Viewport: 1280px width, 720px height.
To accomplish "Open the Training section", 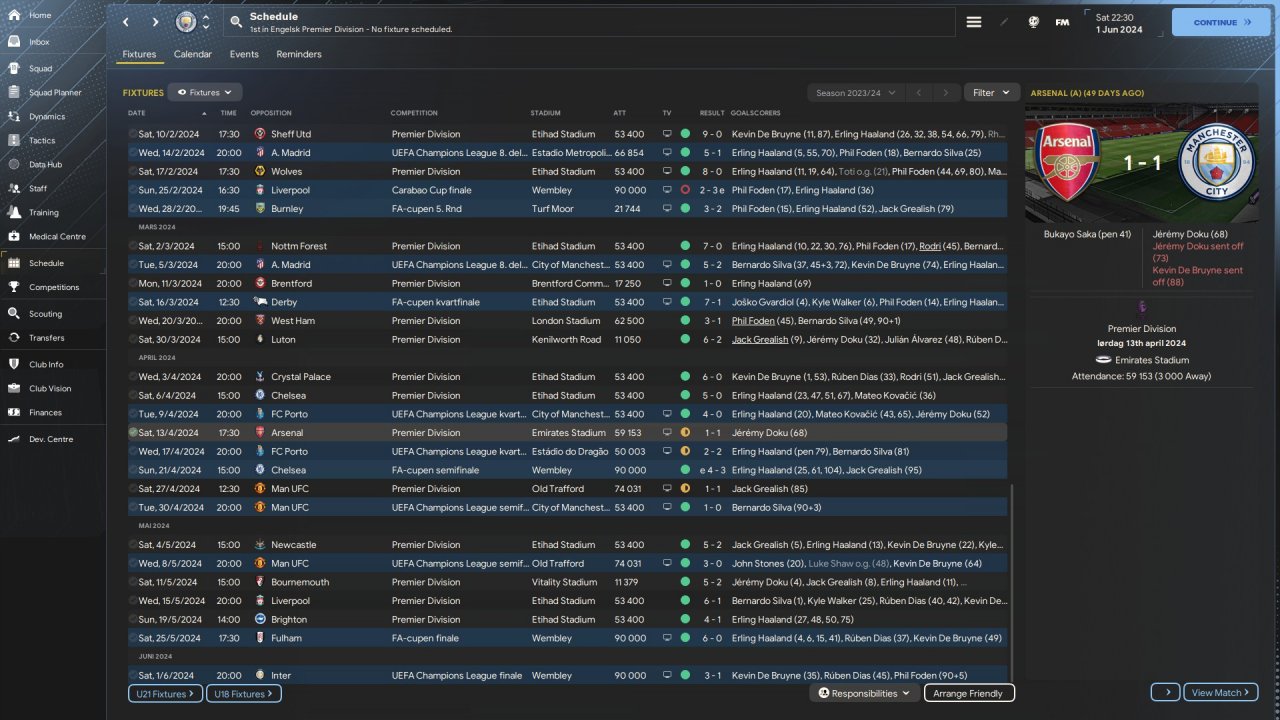I will tap(43, 213).
